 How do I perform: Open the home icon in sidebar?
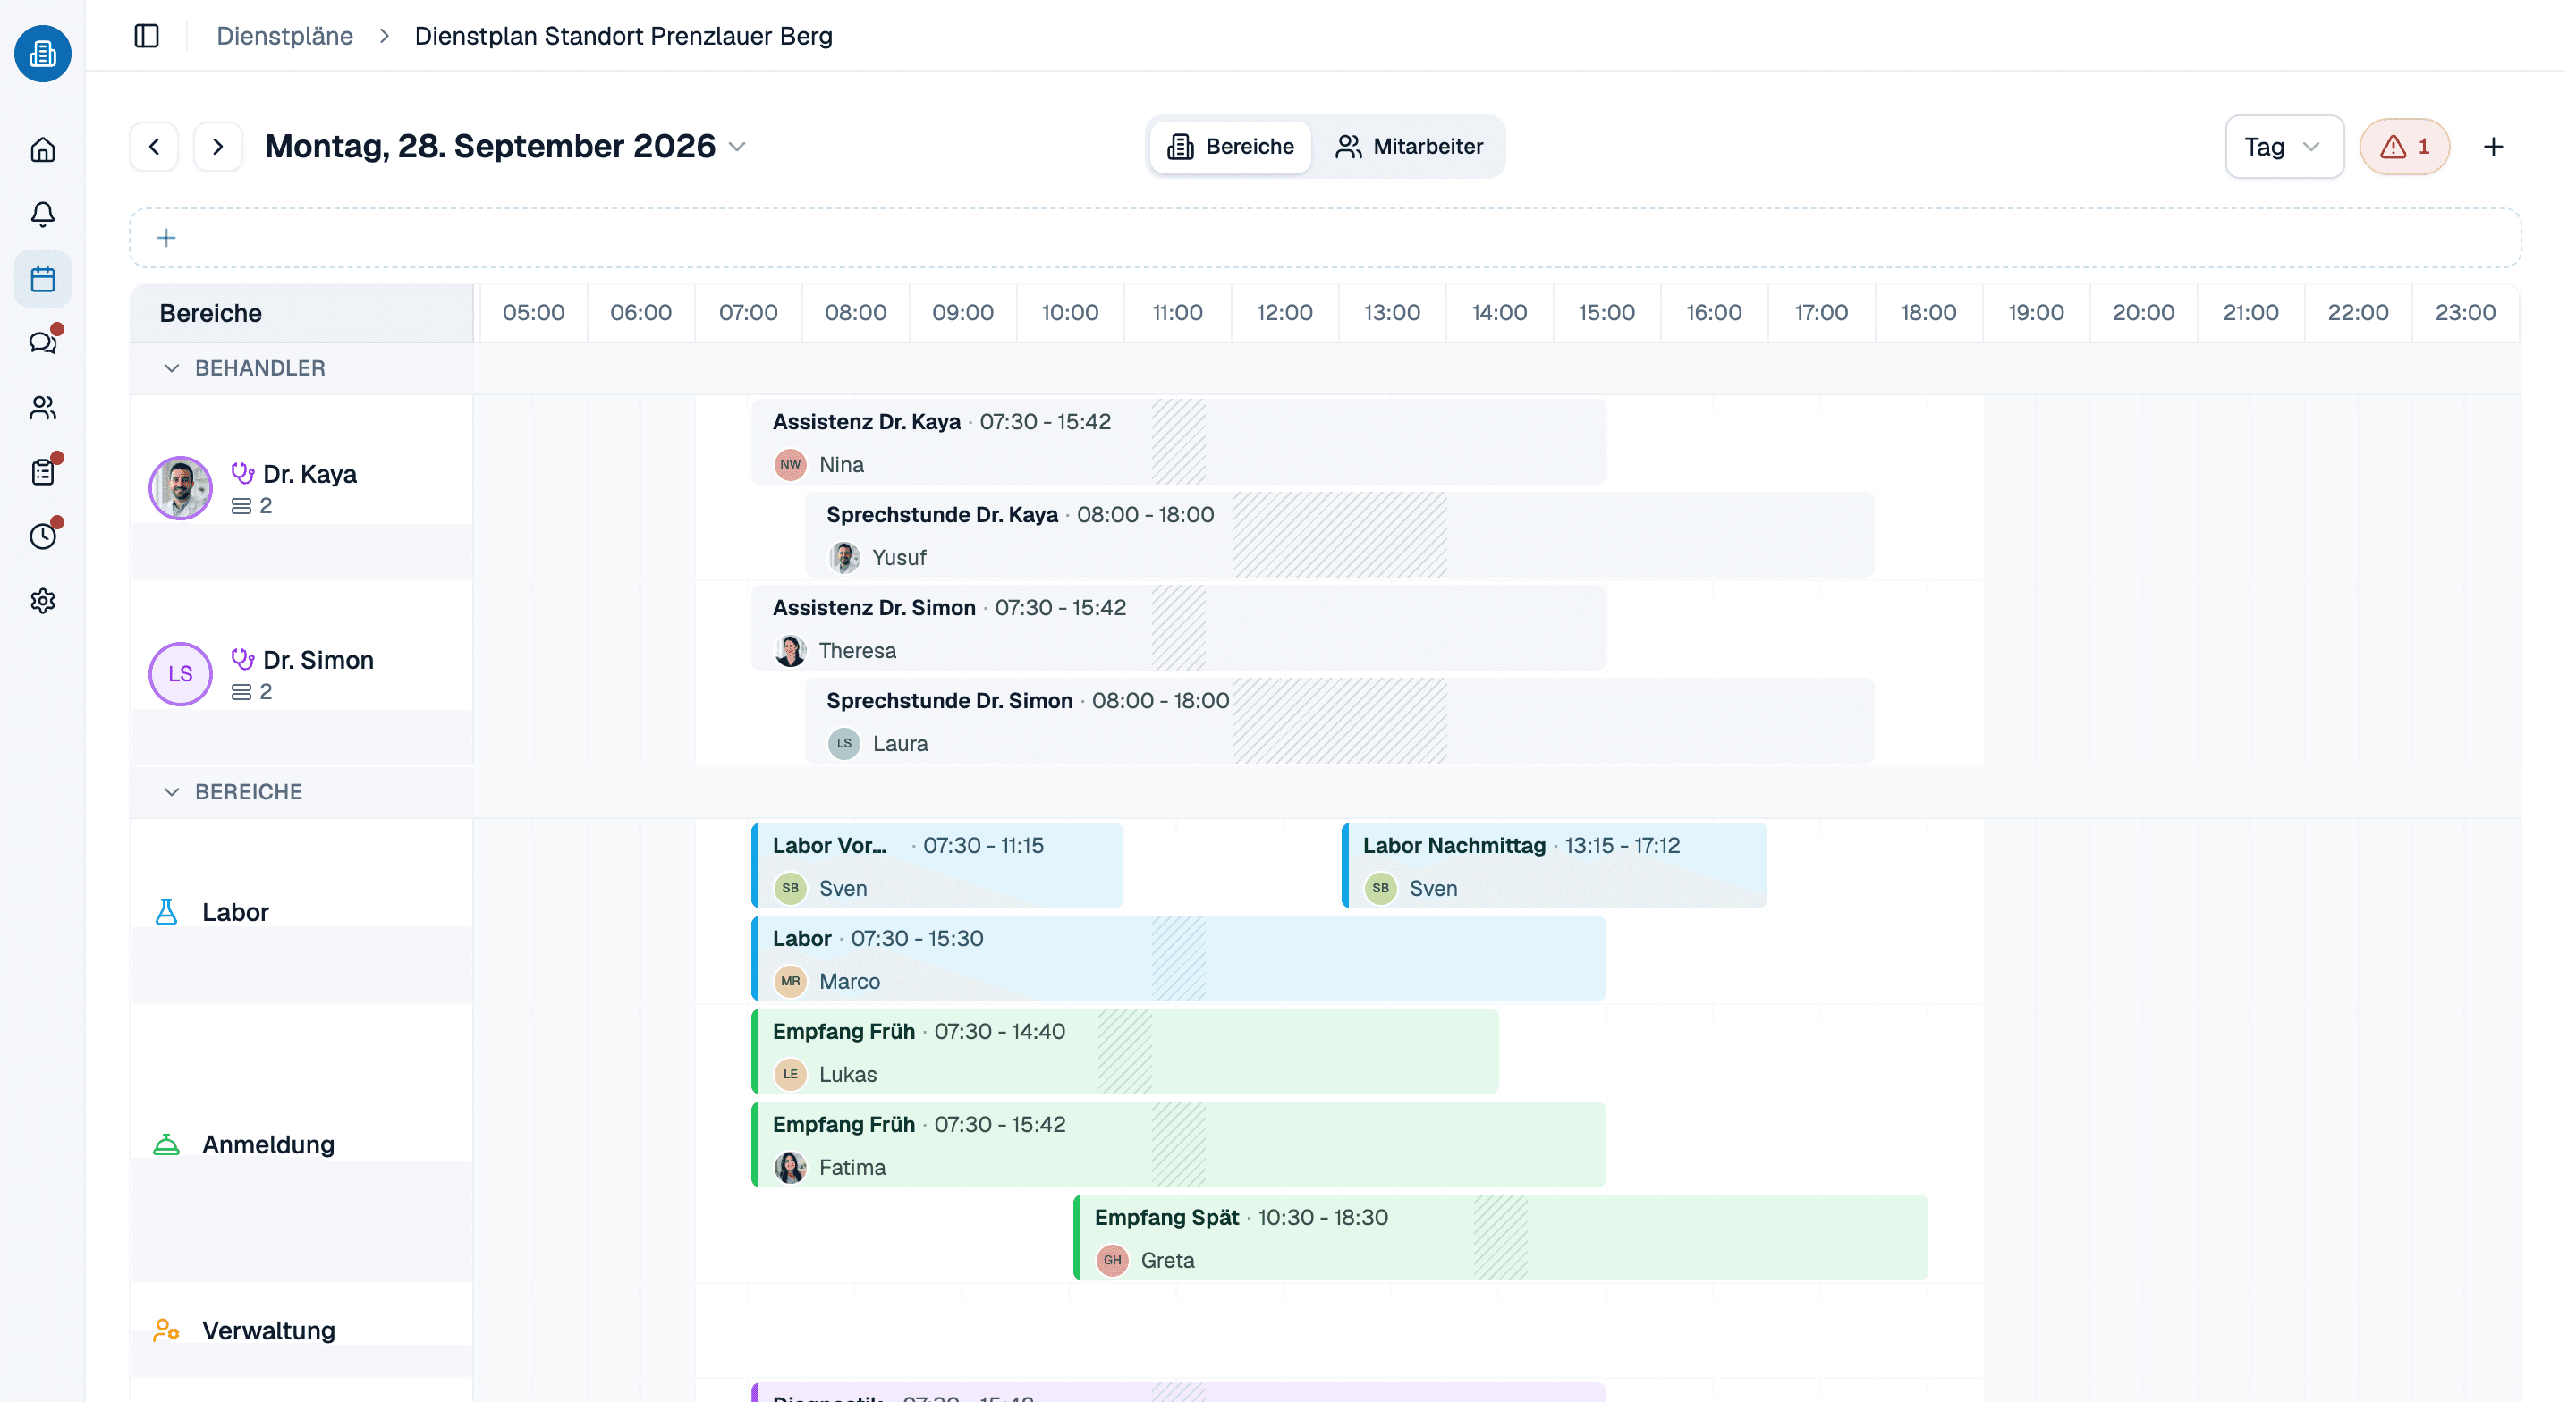coord(42,150)
